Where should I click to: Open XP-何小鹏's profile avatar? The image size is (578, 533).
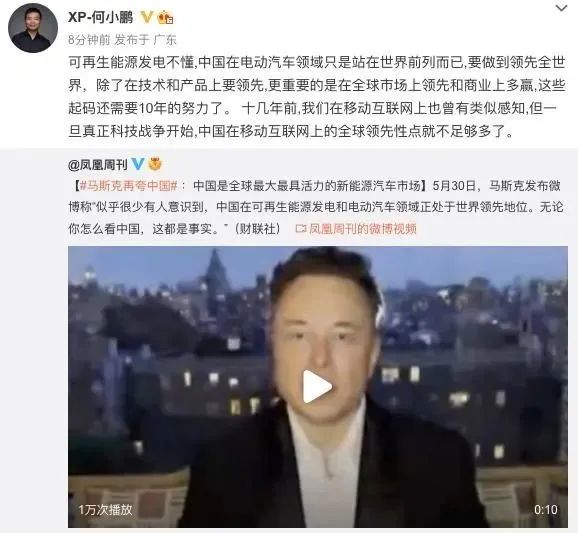[33, 28]
